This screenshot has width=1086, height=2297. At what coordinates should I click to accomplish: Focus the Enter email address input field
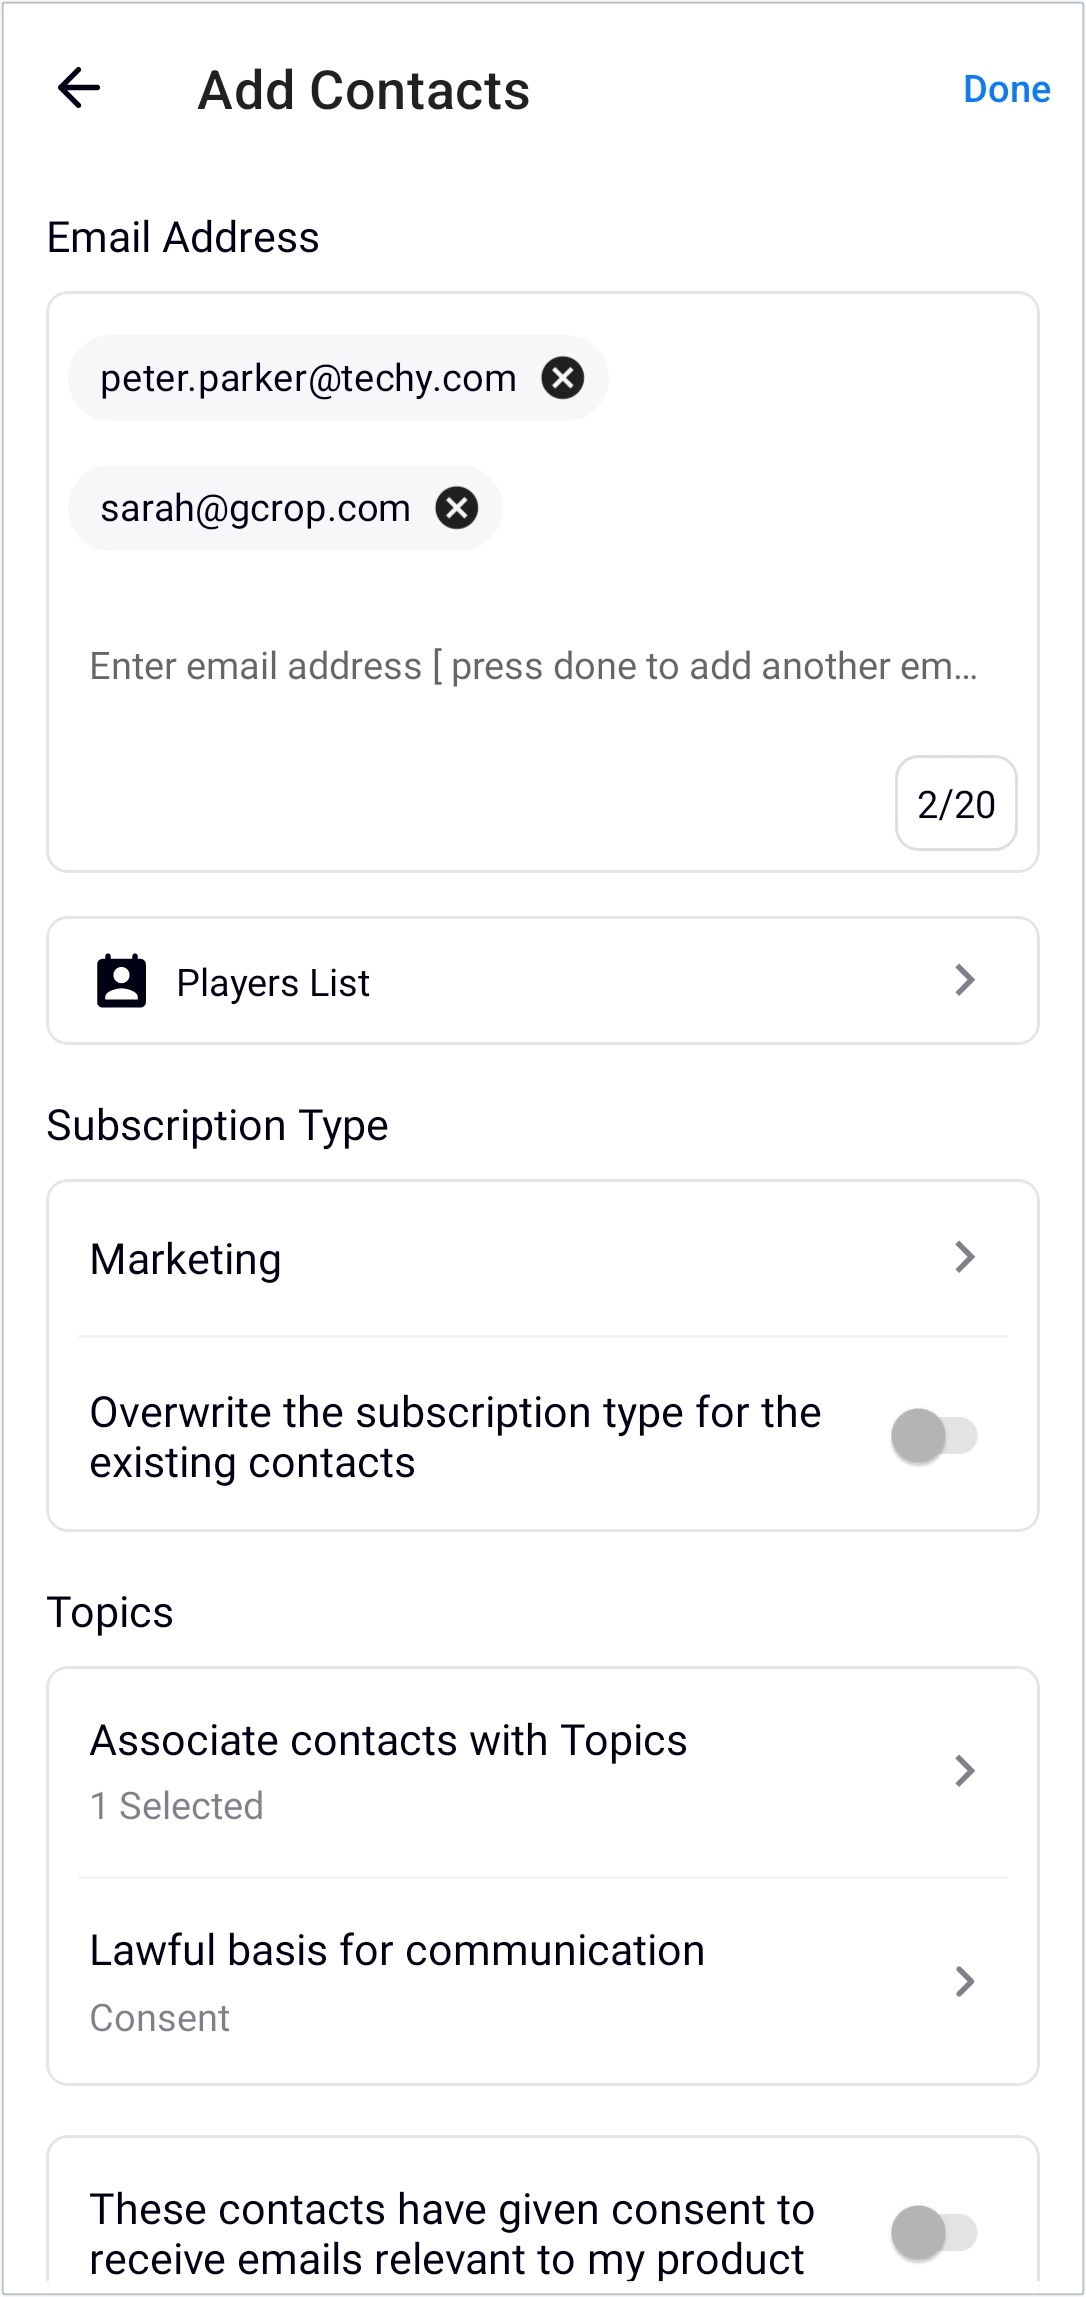(x=533, y=666)
